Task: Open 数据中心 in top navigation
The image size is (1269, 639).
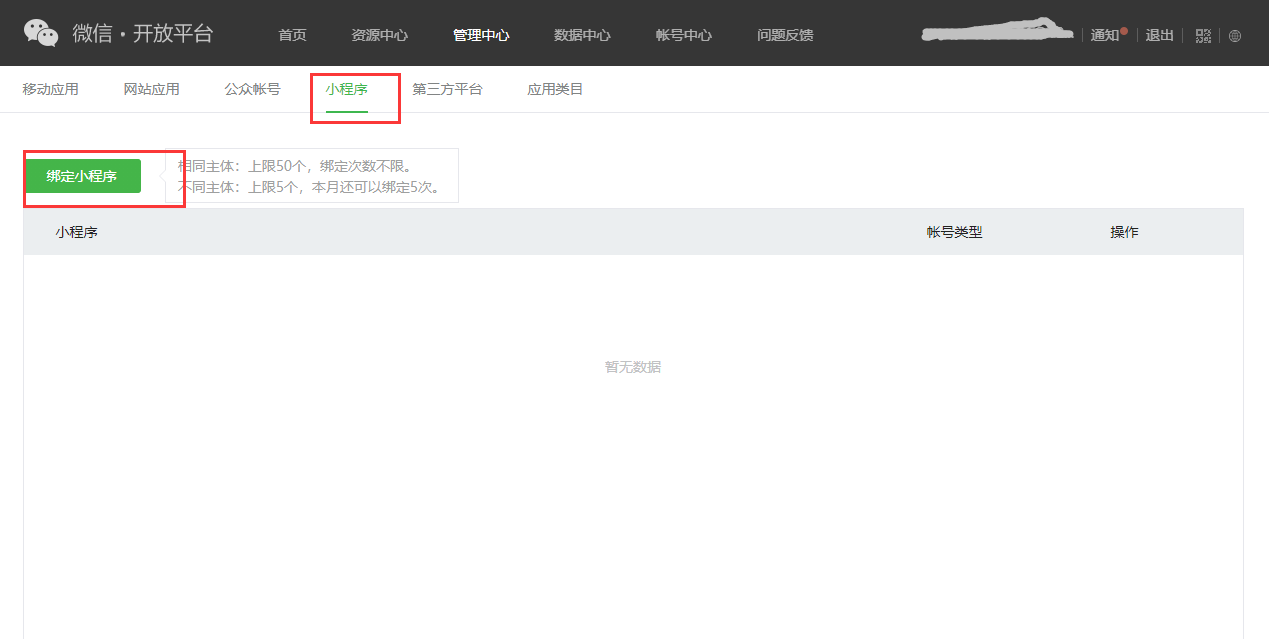Action: tap(582, 35)
